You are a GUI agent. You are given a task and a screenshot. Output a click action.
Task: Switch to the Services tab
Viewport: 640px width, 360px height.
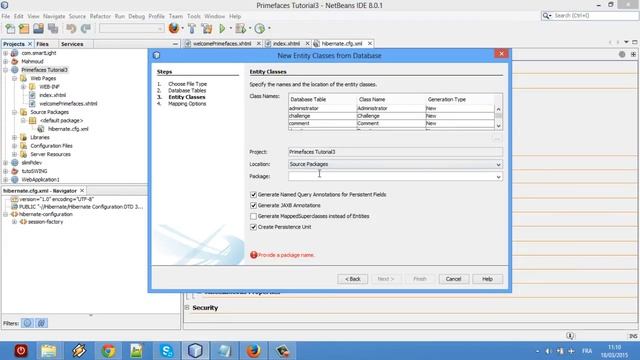(x=72, y=44)
